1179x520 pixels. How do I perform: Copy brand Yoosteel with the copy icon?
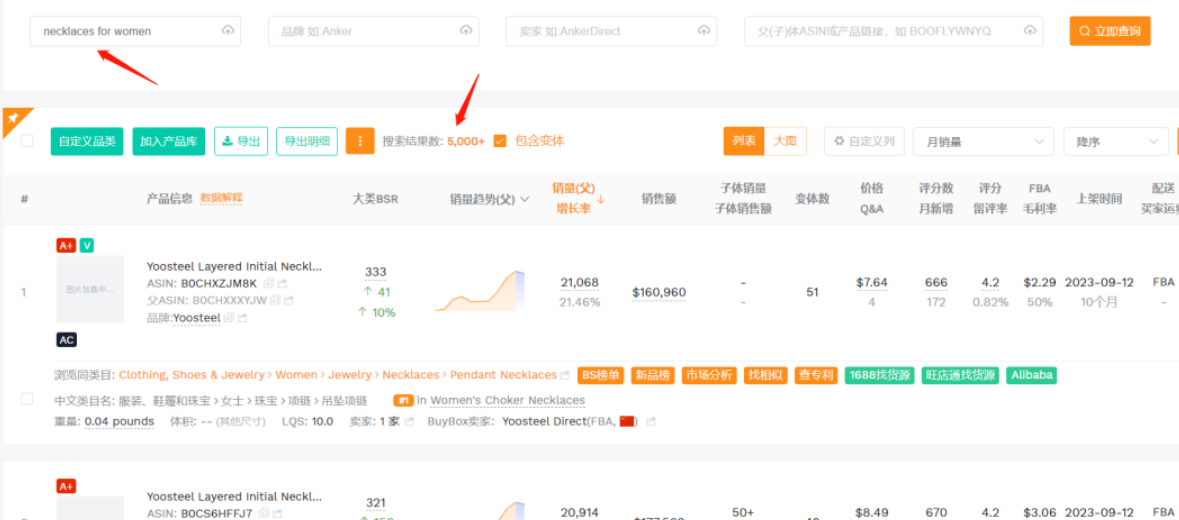click(229, 318)
